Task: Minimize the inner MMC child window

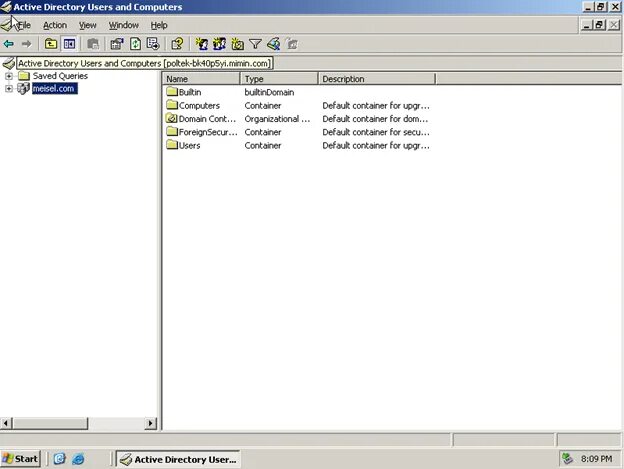Action: pos(586,25)
